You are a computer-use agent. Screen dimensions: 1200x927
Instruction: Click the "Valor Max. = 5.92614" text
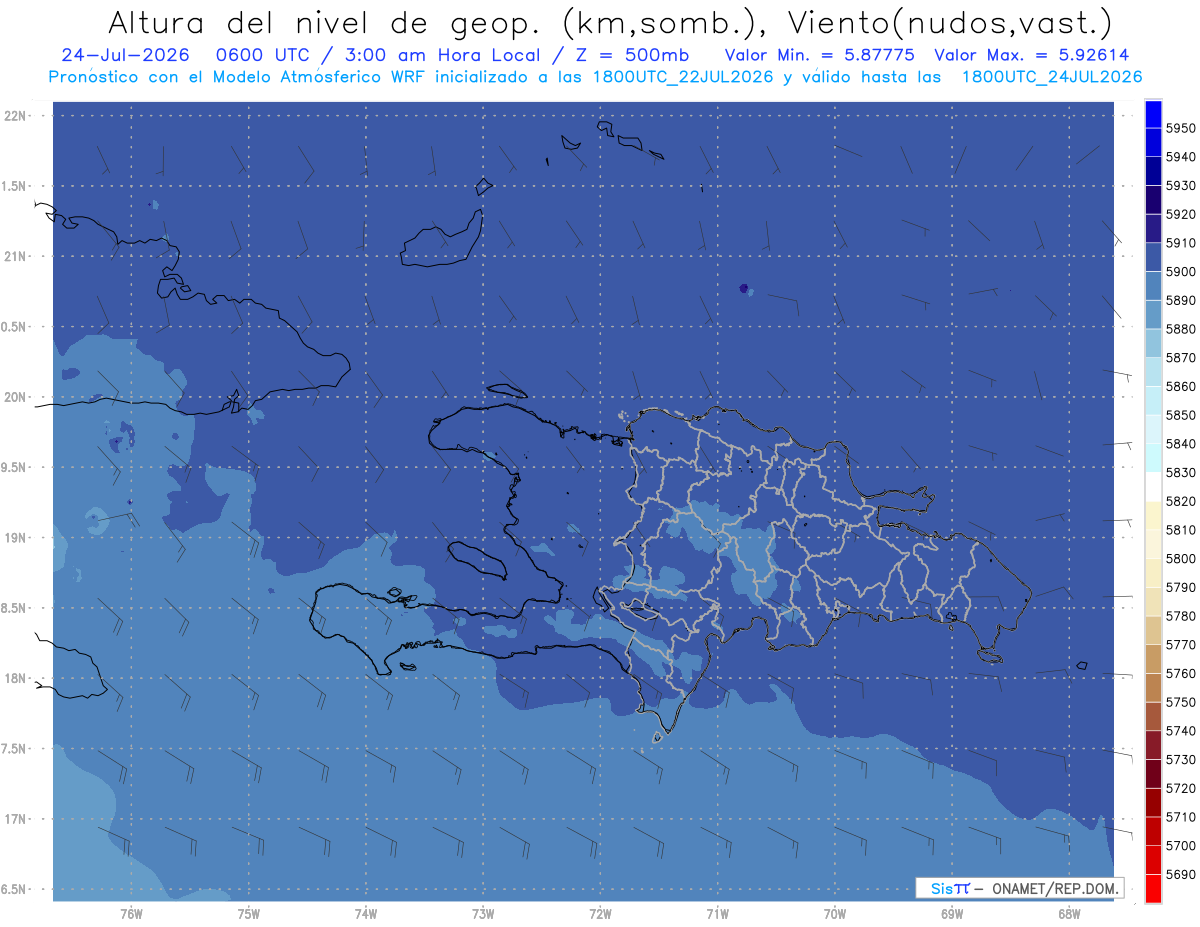[x=1032, y=55]
